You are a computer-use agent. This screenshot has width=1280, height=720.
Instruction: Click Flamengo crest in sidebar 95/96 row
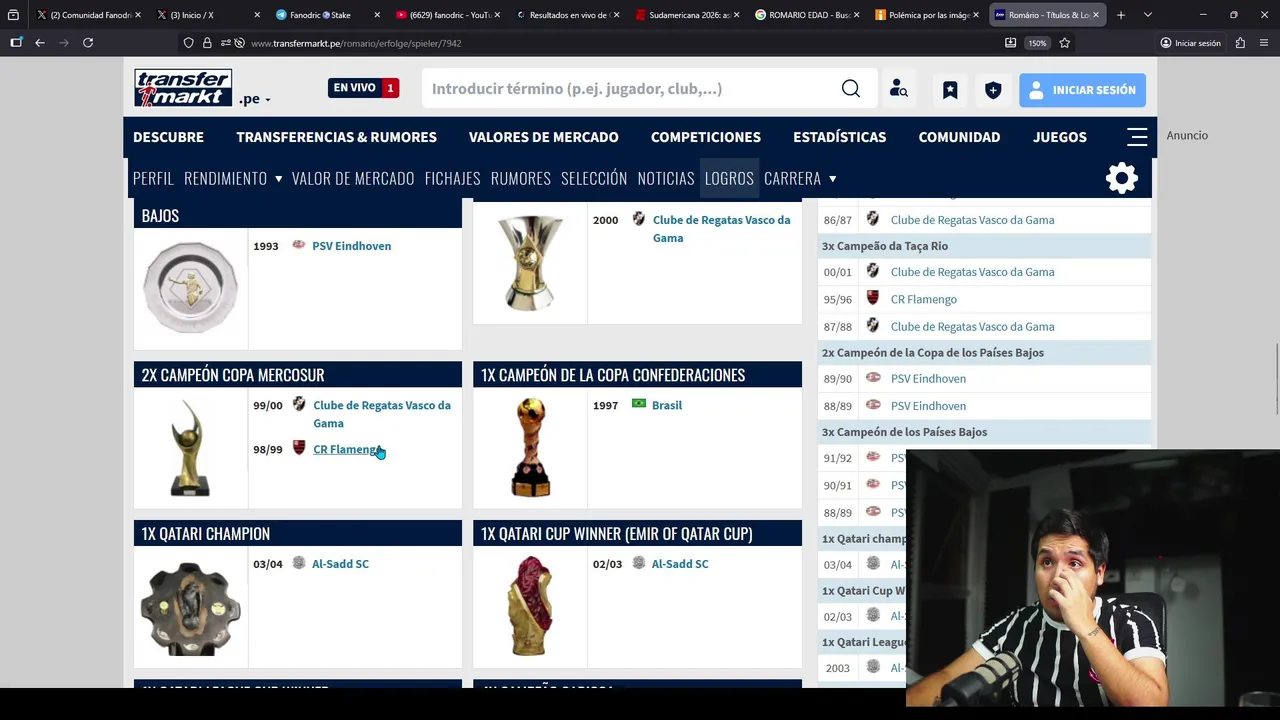873,298
